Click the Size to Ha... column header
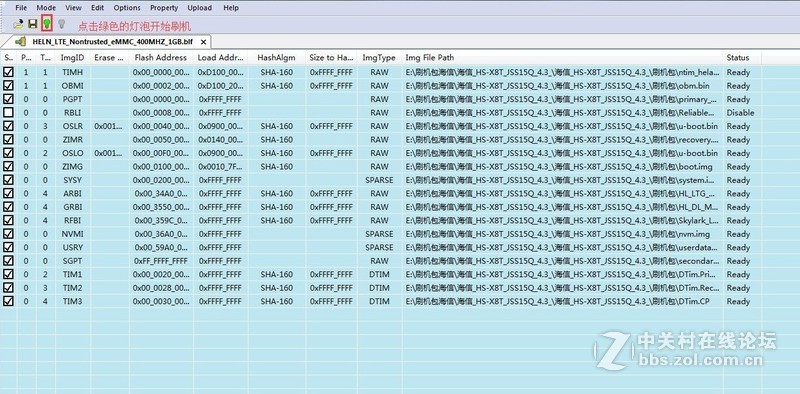Screen dimensions: 800x394 (x=331, y=58)
